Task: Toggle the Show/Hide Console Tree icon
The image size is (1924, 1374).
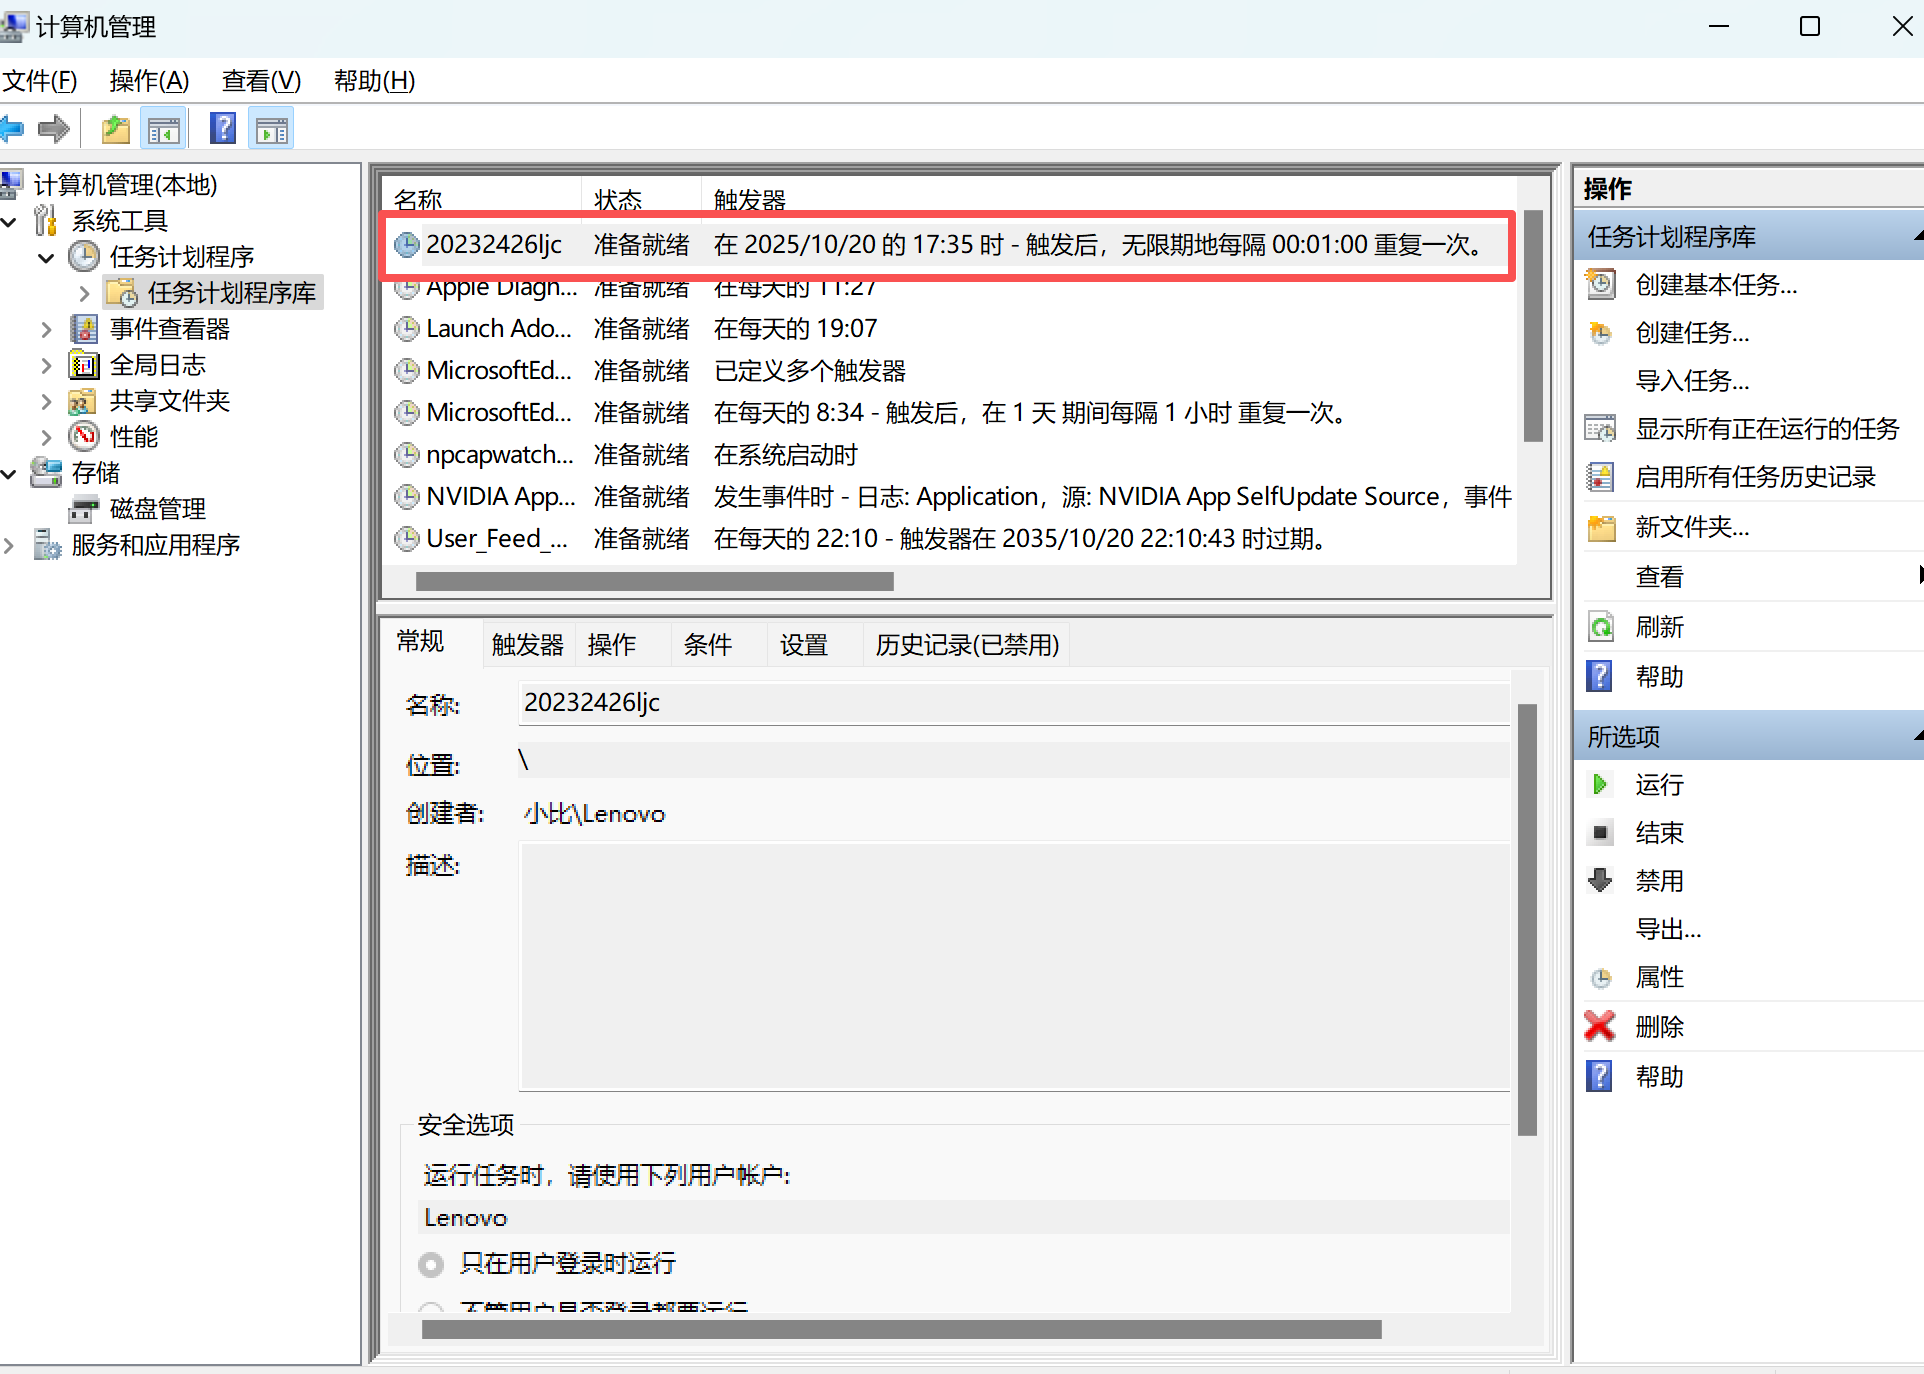Action: point(164,129)
